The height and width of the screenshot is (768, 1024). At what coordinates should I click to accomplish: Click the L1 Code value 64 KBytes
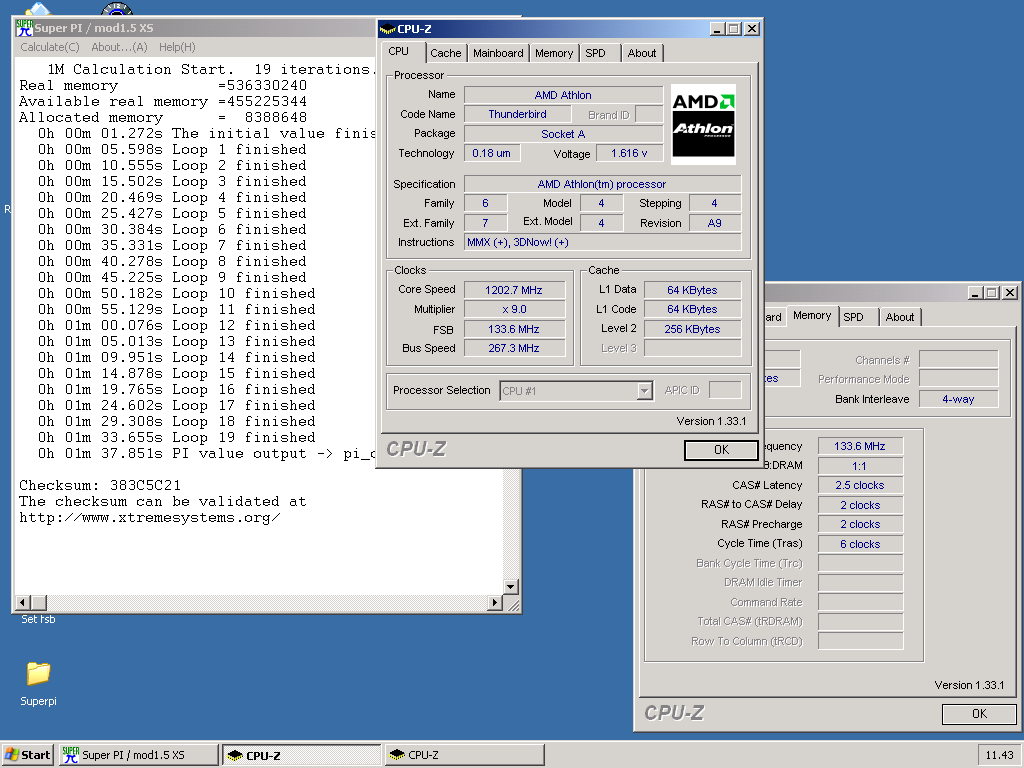point(692,309)
